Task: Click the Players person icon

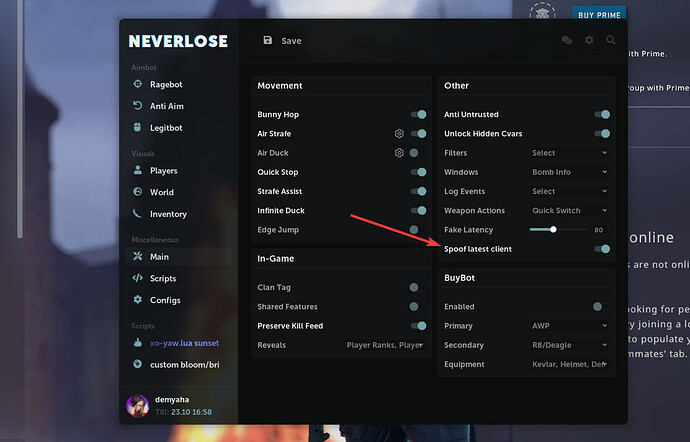Action: point(138,170)
